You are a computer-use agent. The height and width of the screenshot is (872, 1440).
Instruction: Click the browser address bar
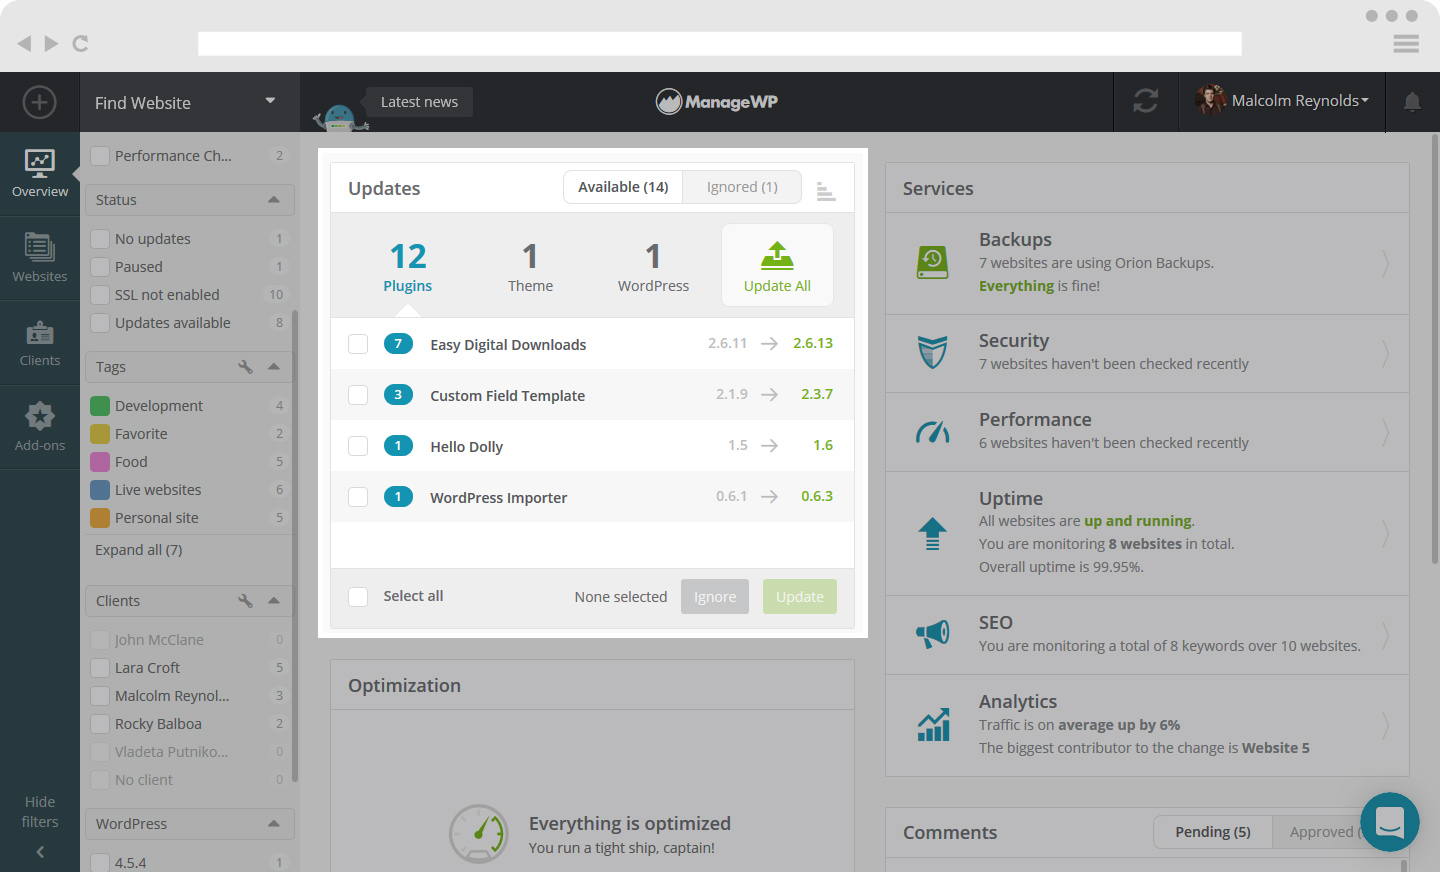[x=720, y=43]
